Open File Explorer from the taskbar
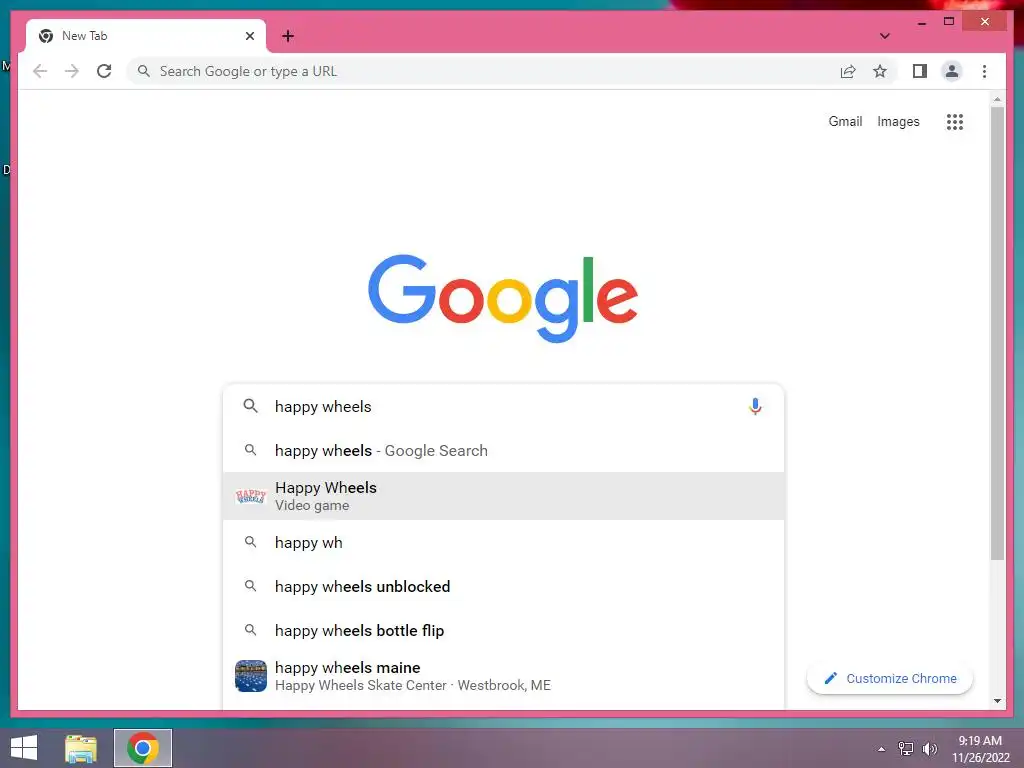The image size is (1024, 768). coord(81,748)
